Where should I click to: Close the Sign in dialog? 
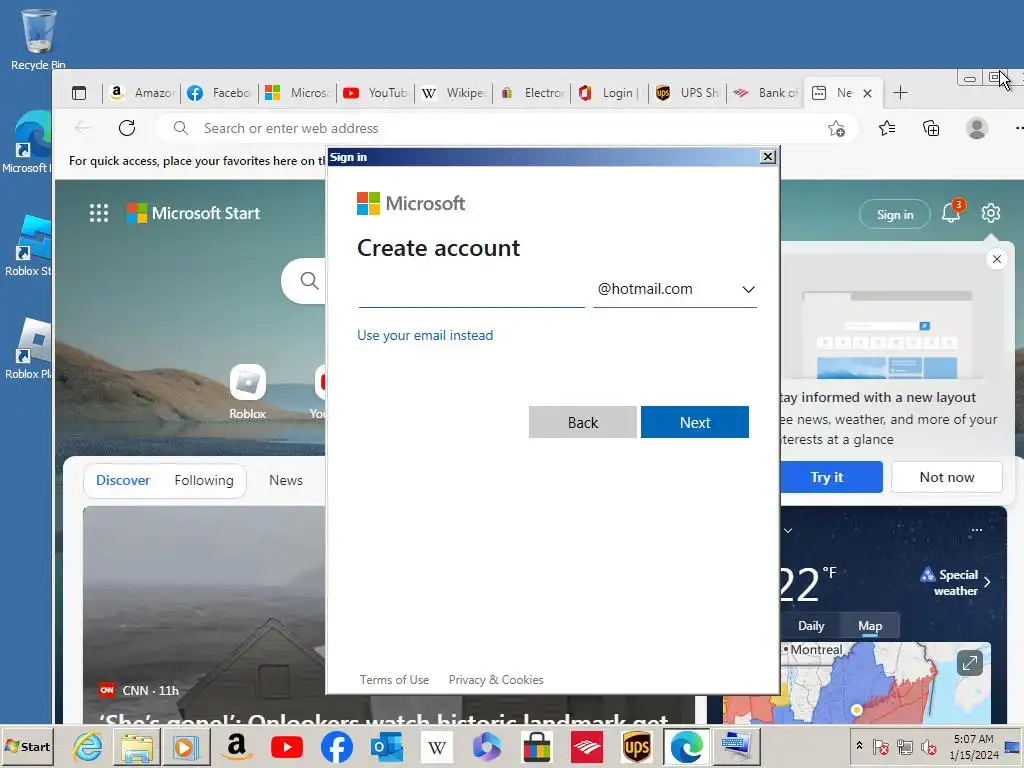pyautogui.click(x=768, y=157)
